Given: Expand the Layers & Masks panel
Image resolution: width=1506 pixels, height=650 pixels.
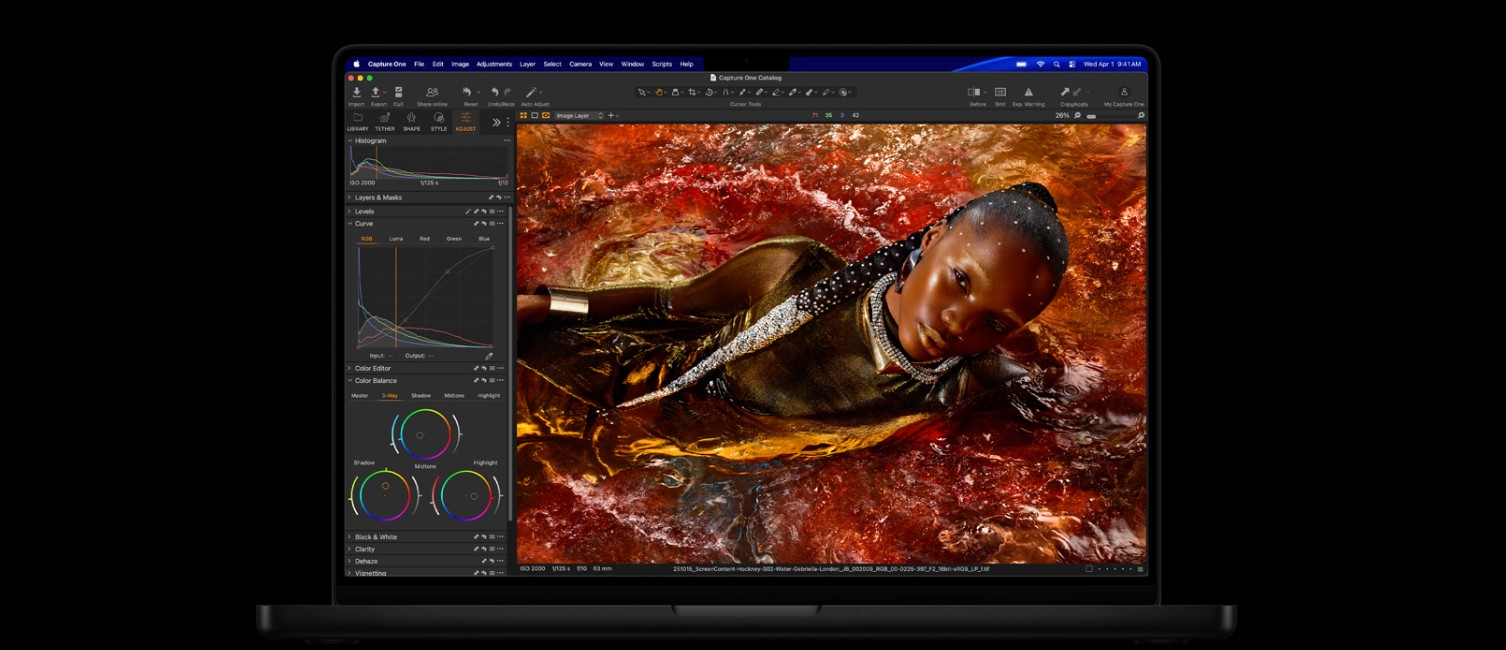Looking at the screenshot, I should (378, 198).
